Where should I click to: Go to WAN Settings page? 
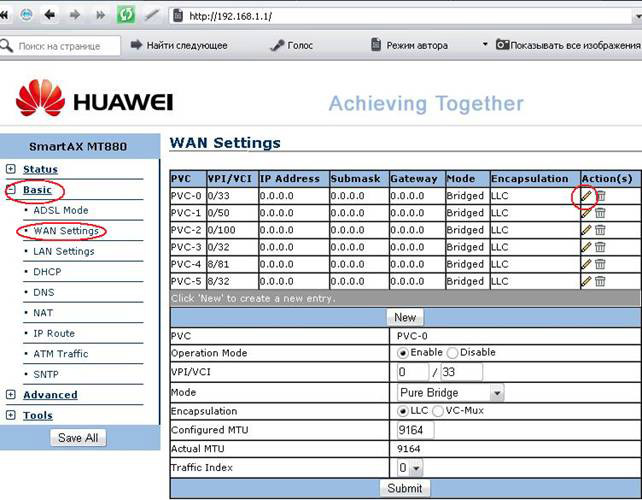[x=66, y=231]
